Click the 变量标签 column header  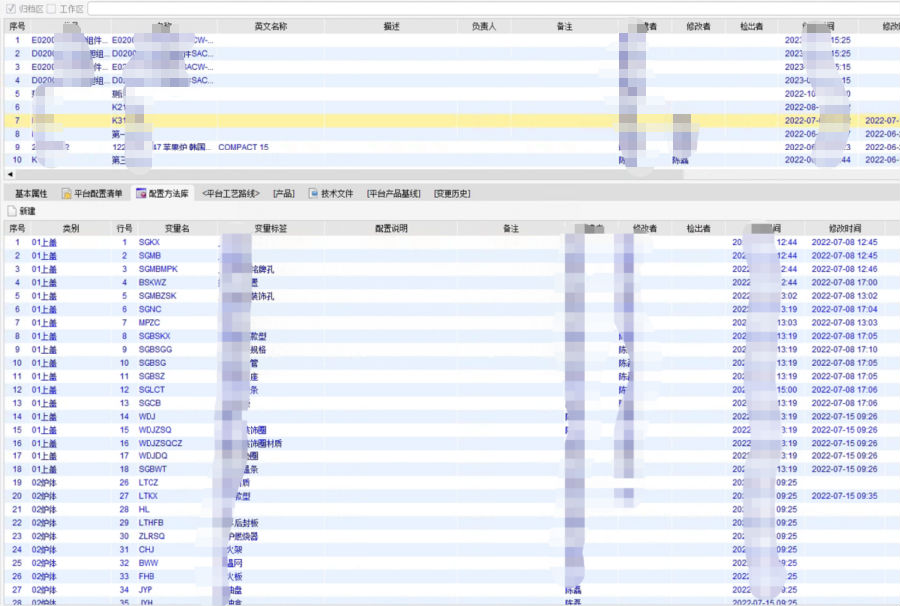point(270,228)
